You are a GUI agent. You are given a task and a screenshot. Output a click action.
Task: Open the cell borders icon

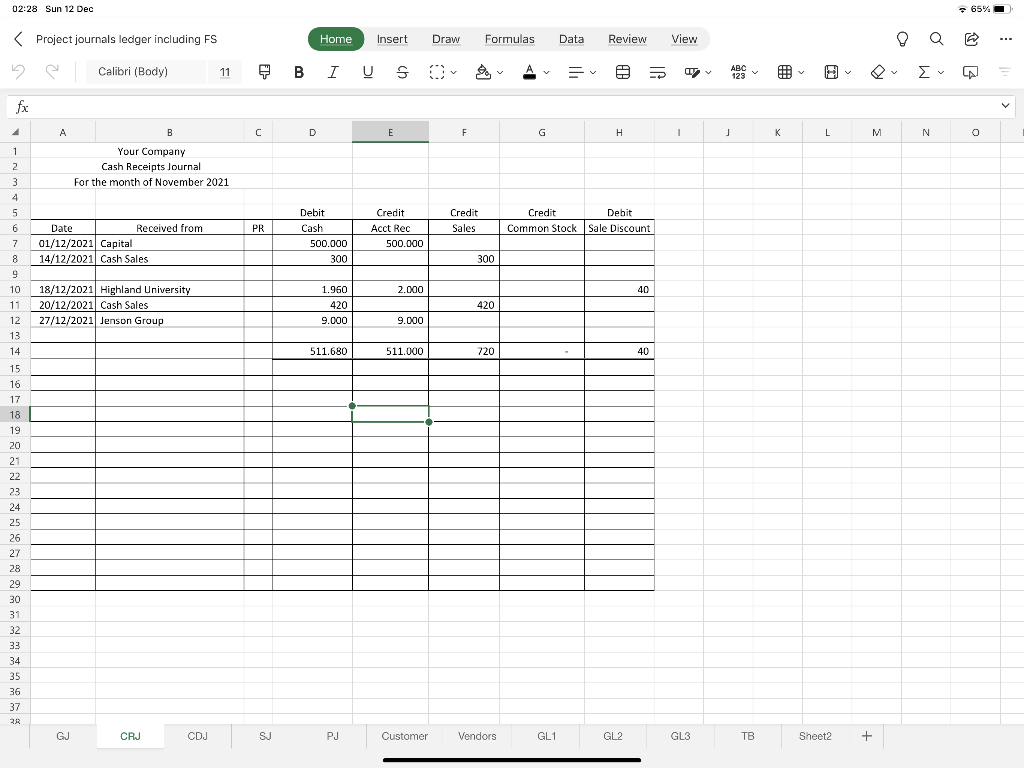pyautogui.click(x=437, y=72)
